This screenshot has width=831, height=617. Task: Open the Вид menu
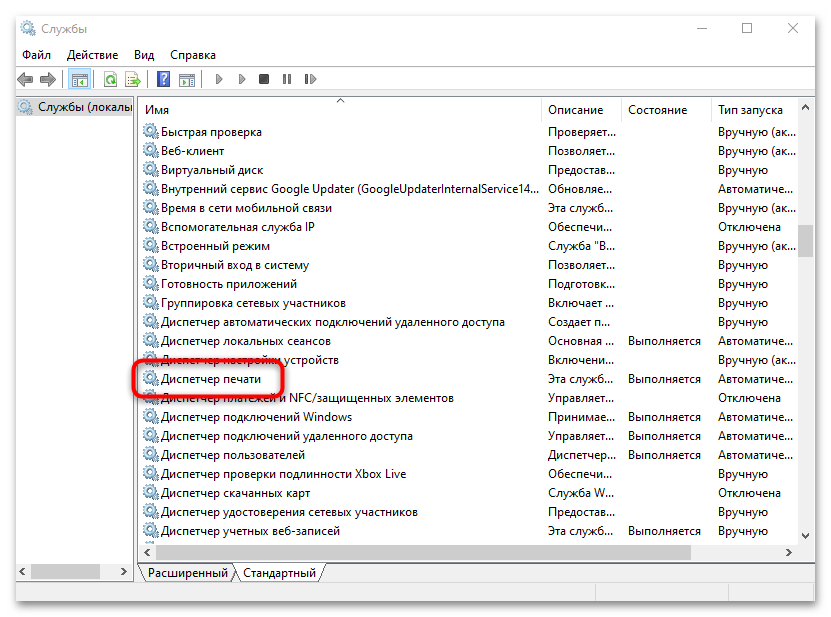pos(143,55)
